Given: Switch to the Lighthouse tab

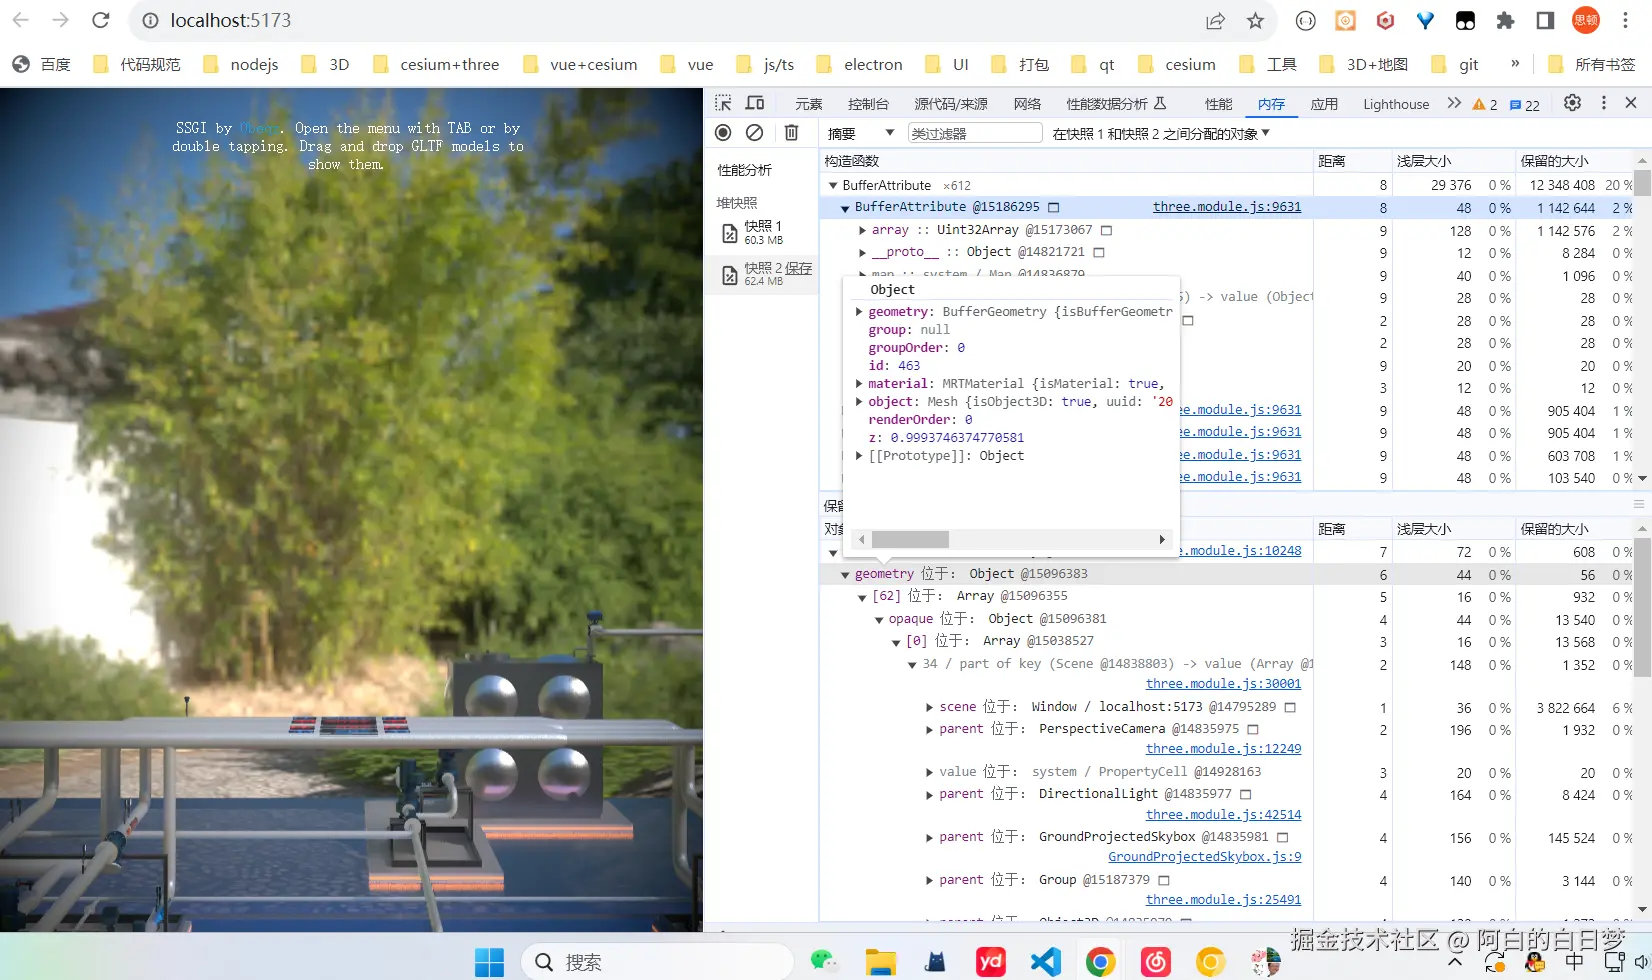Looking at the screenshot, I should 1395,104.
